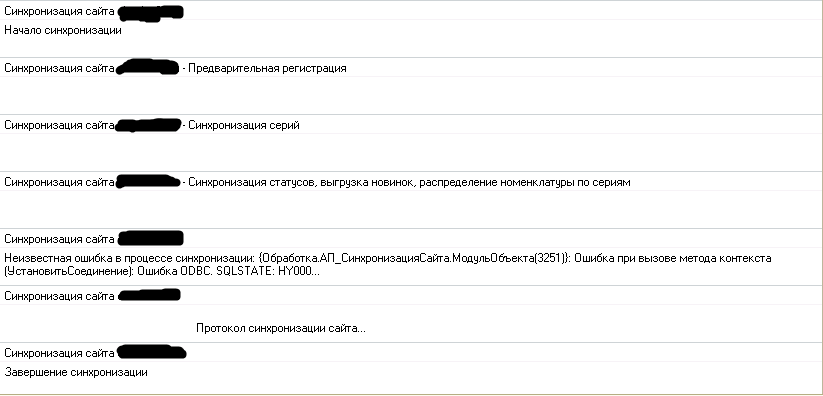
Task: Select the "Завершение синхронизации" log entry
Action: 76,372
